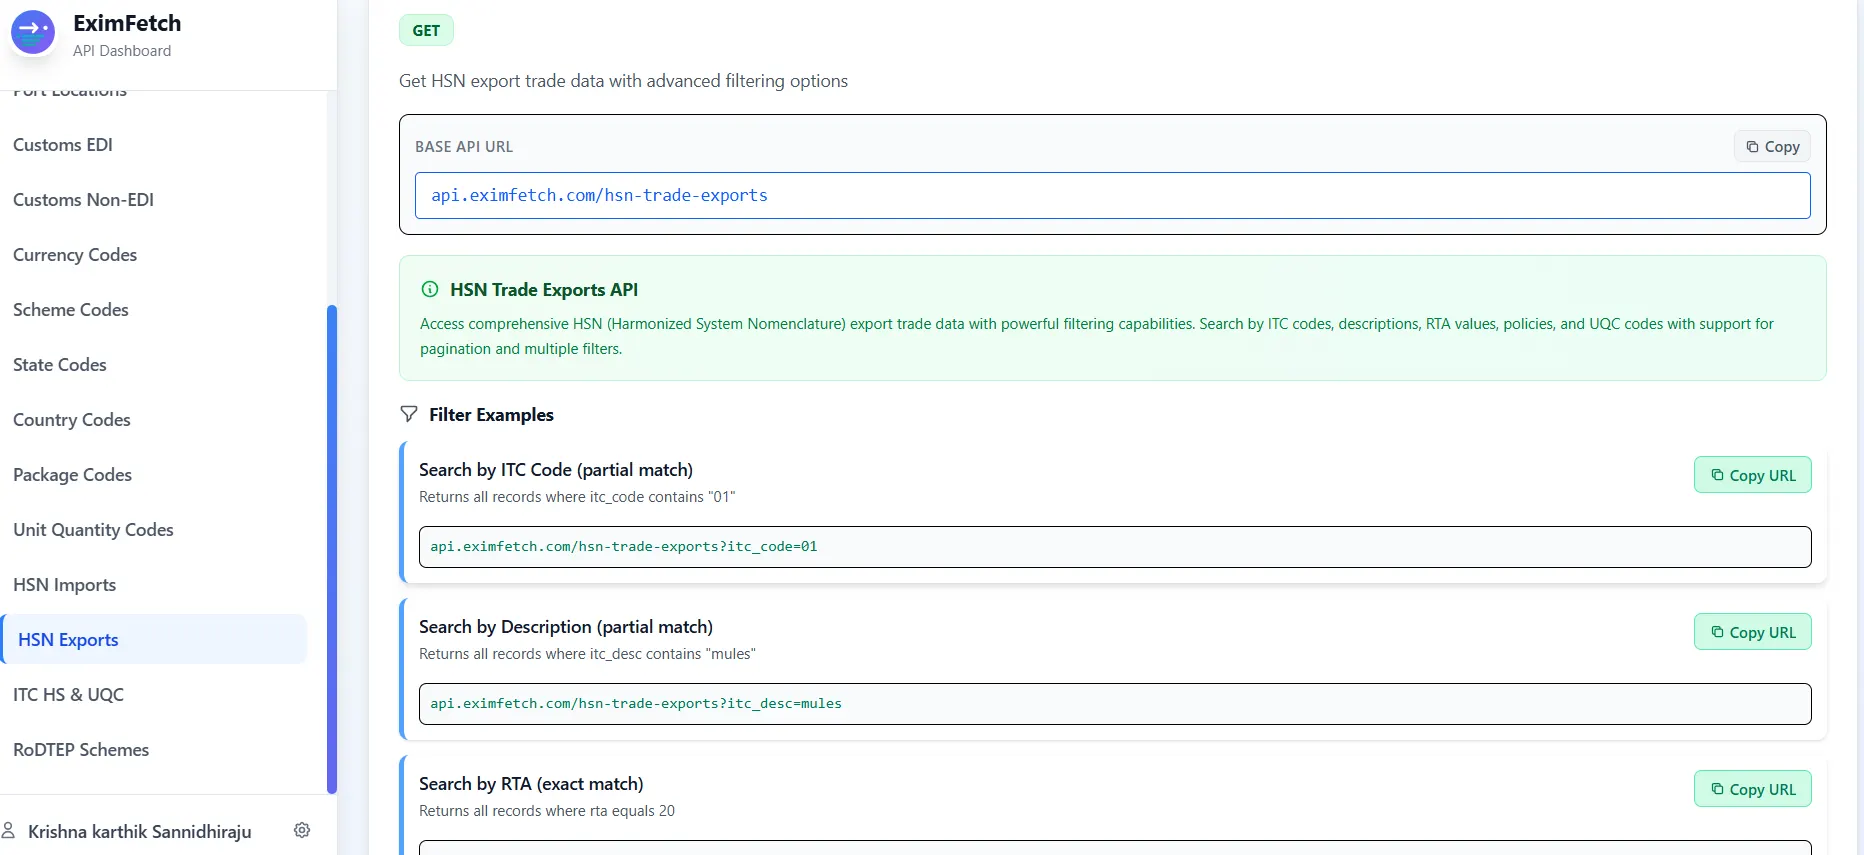Open ITC HS & UQC sidebar item
This screenshot has width=1864, height=855.
pos(69,694)
